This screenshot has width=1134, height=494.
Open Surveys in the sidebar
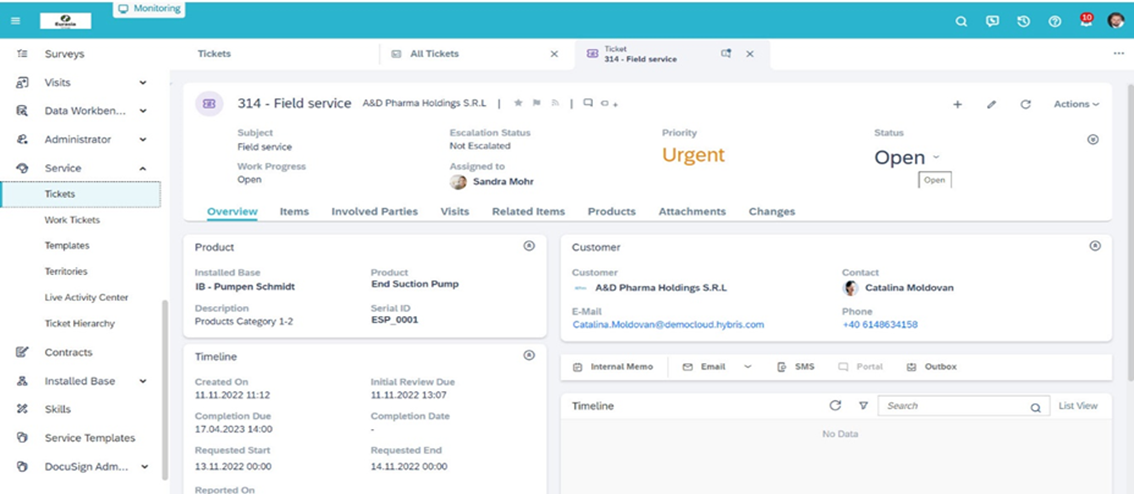64,54
